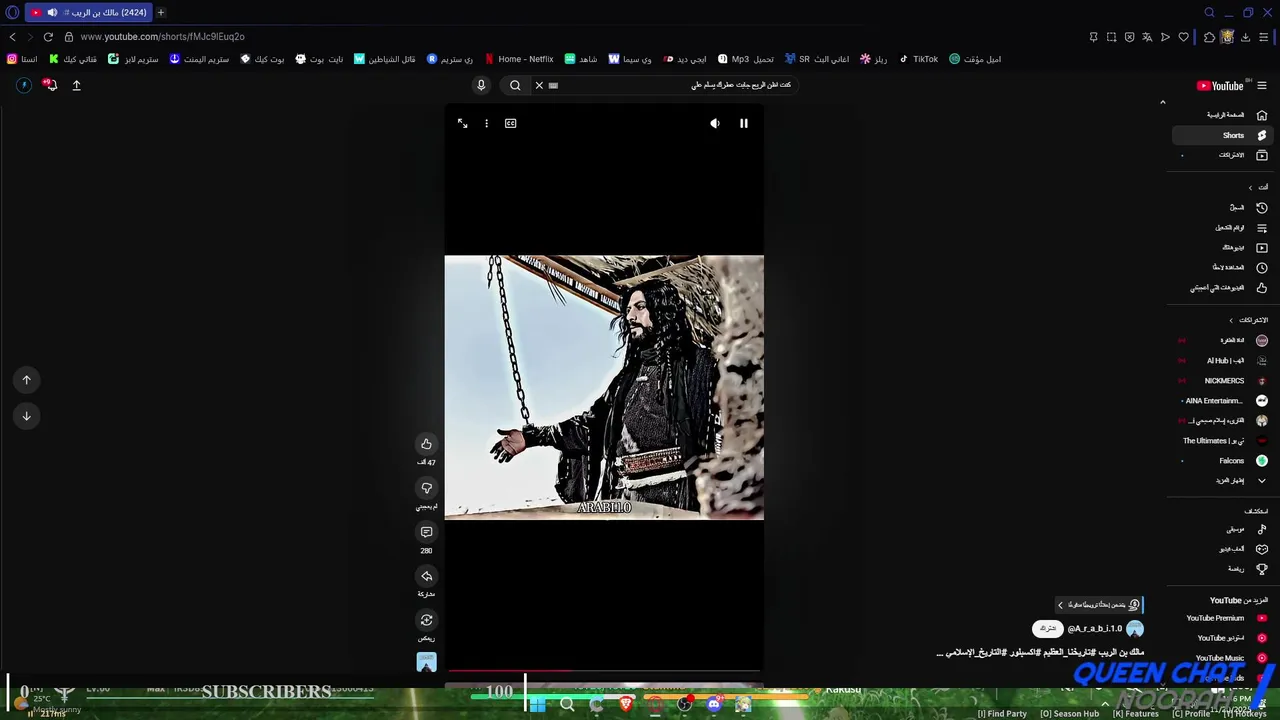Image resolution: width=1280 pixels, height=720 pixels.
Task: Go to the next Short with down arrow
Action: [x=27, y=416]
